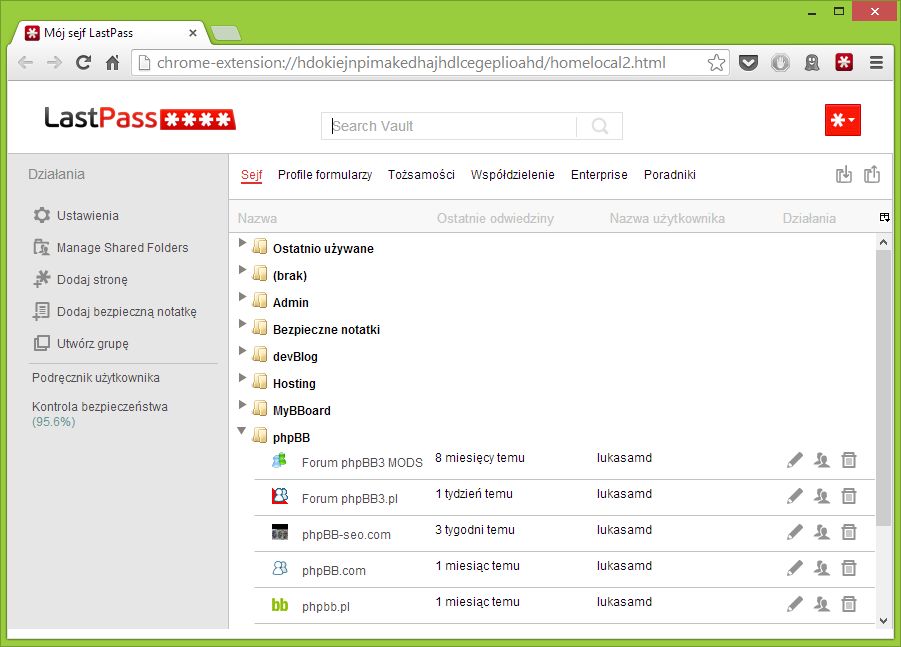
Task: Expand the Ostatnio używane folder
Action: pyautogui.click(x=242, y=242)
